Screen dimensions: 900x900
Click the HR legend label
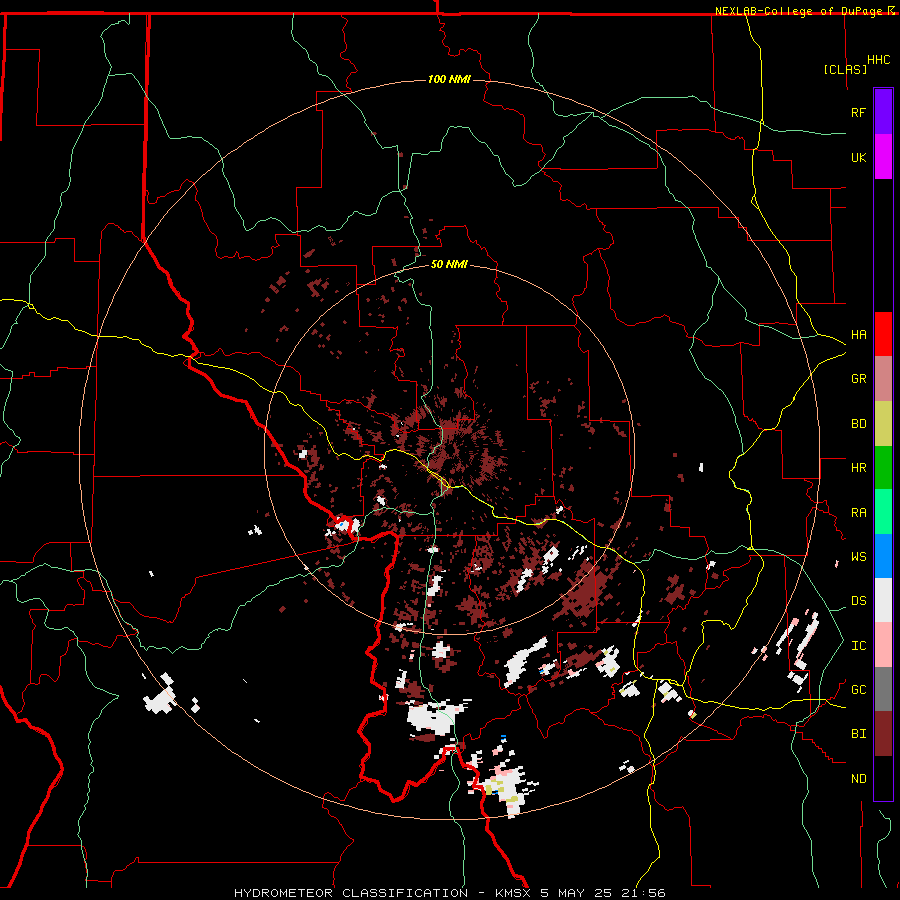858,468
